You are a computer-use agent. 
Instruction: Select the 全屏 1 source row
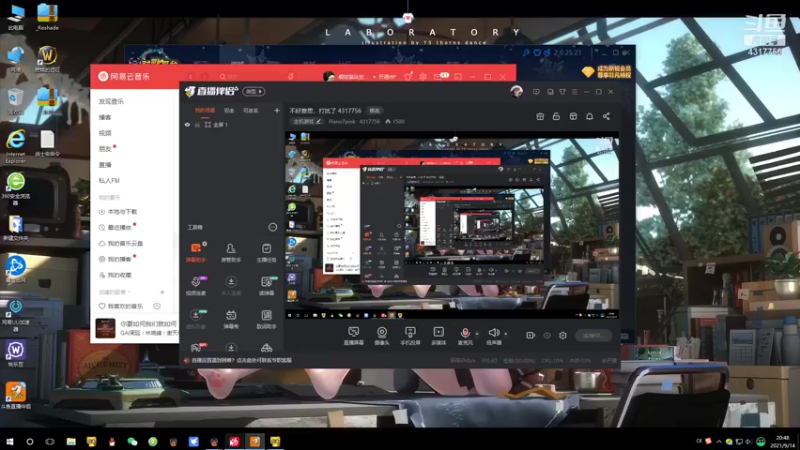tap(232, 124)
